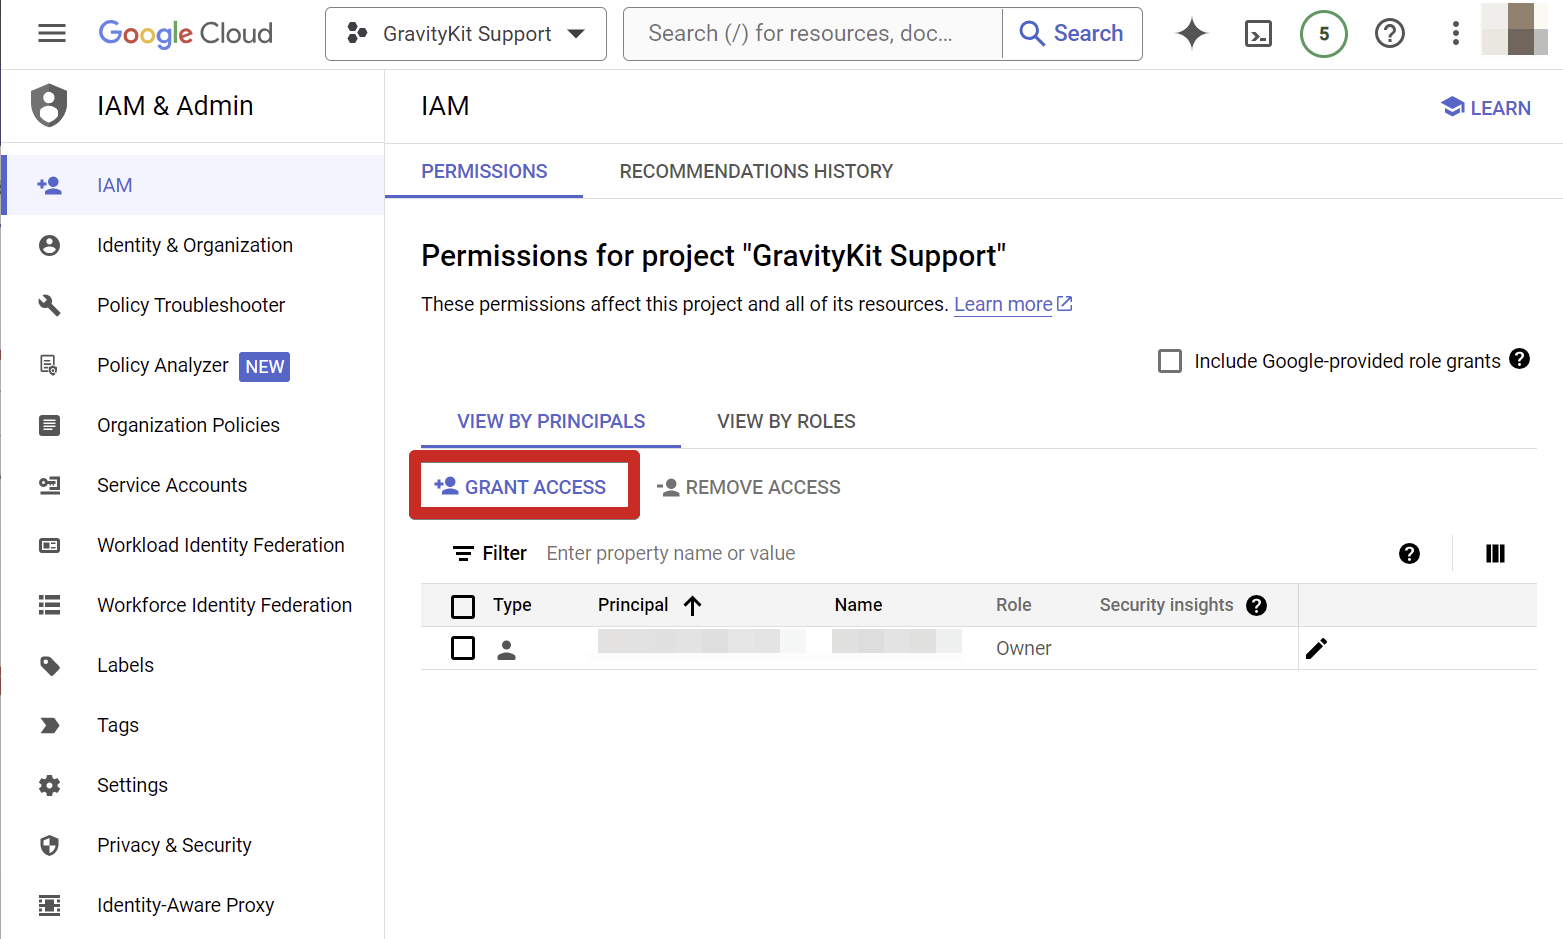Activate Cloud Shell terminal icon
1563x939 pixels.
1258,34
